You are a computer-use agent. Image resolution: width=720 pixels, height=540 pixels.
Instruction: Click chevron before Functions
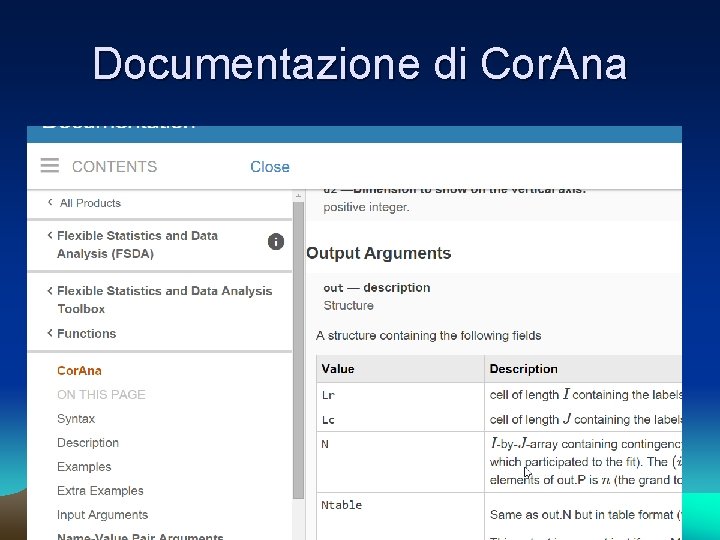pyautogui.click(x=50, y=333)
